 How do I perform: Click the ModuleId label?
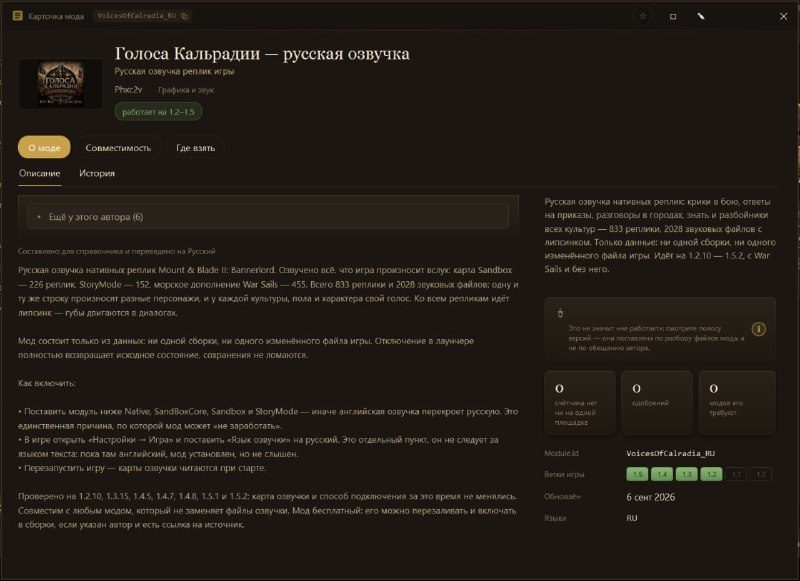pyautogui.click(x=561, y=453)
